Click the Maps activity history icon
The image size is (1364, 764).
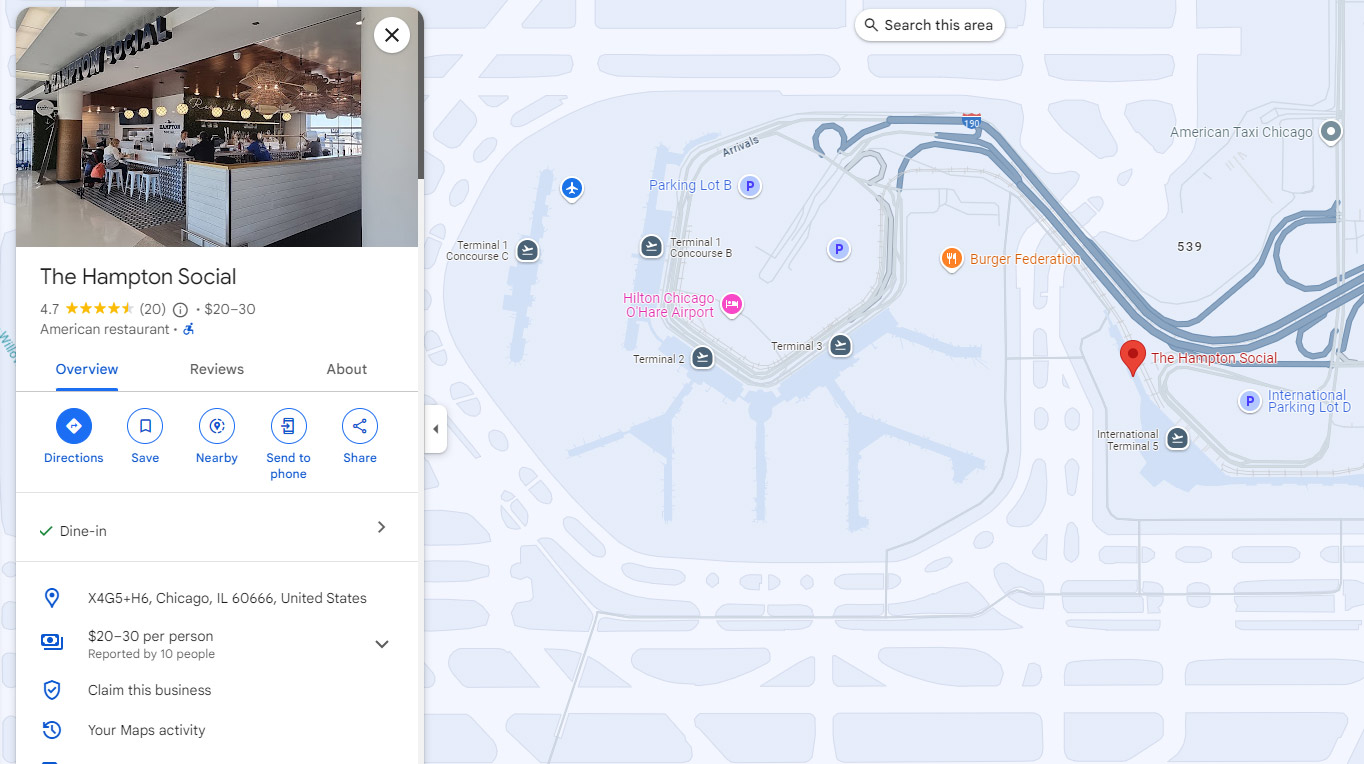point(52,730)
